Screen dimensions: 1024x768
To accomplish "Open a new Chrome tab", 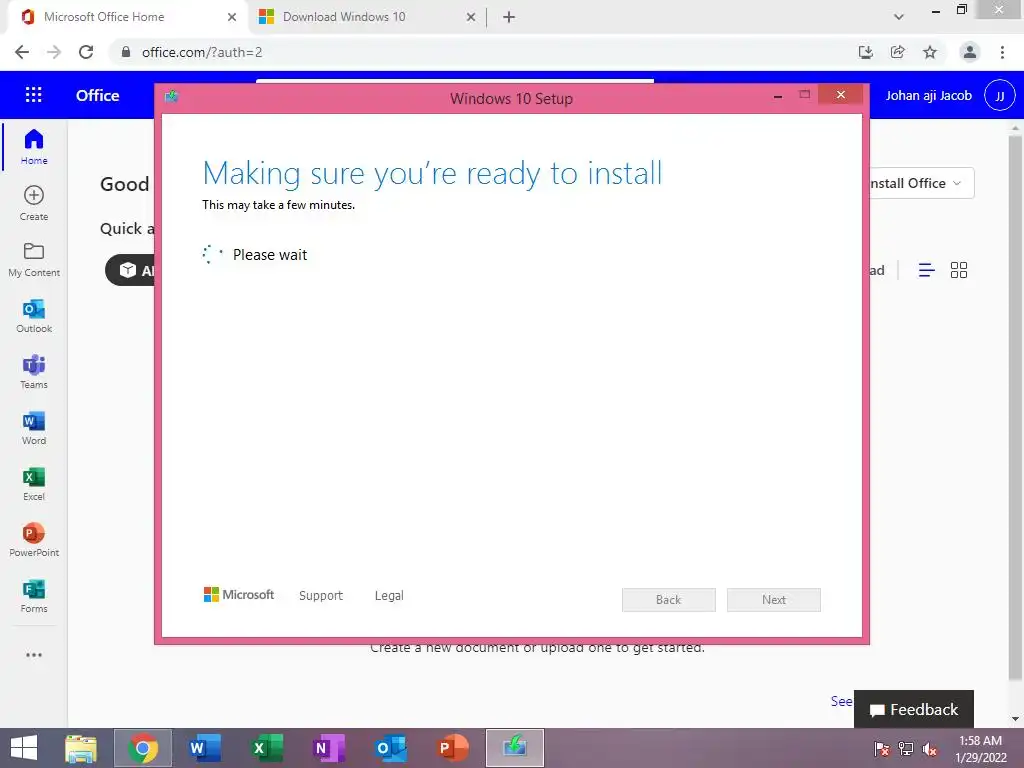I will coord(509,17).
